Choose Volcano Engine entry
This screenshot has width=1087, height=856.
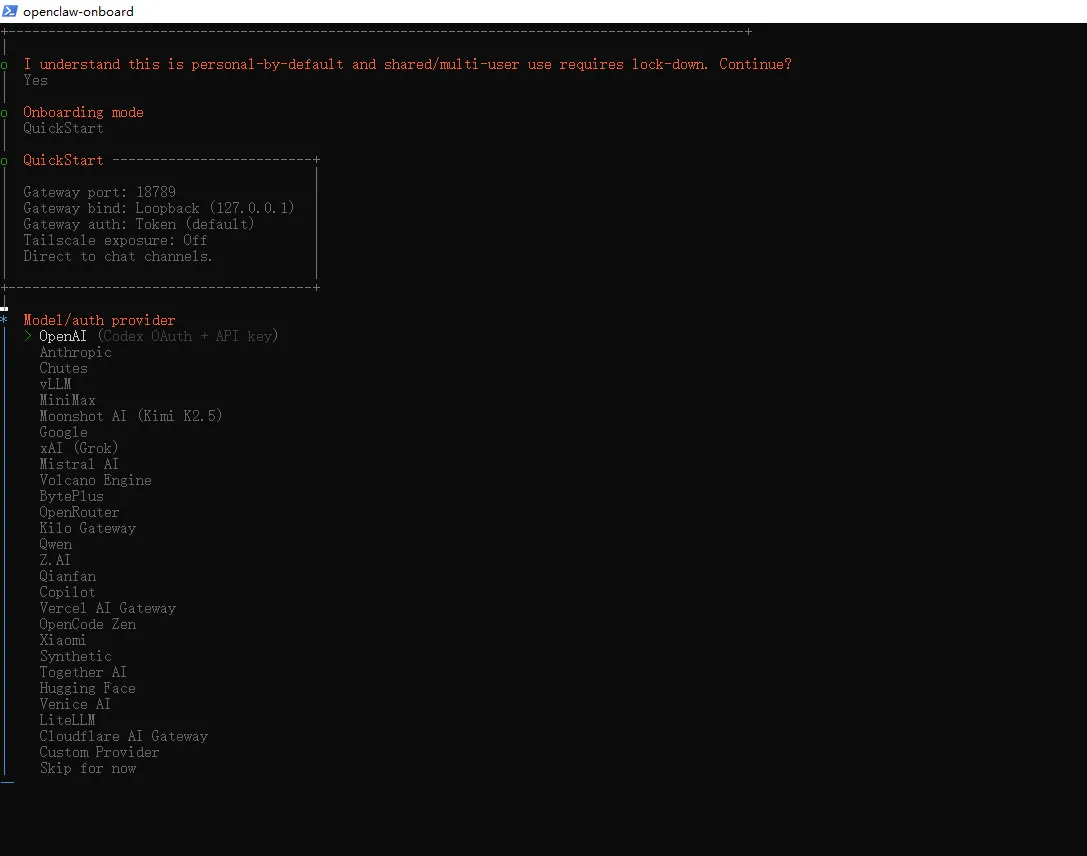click(95, 480)
